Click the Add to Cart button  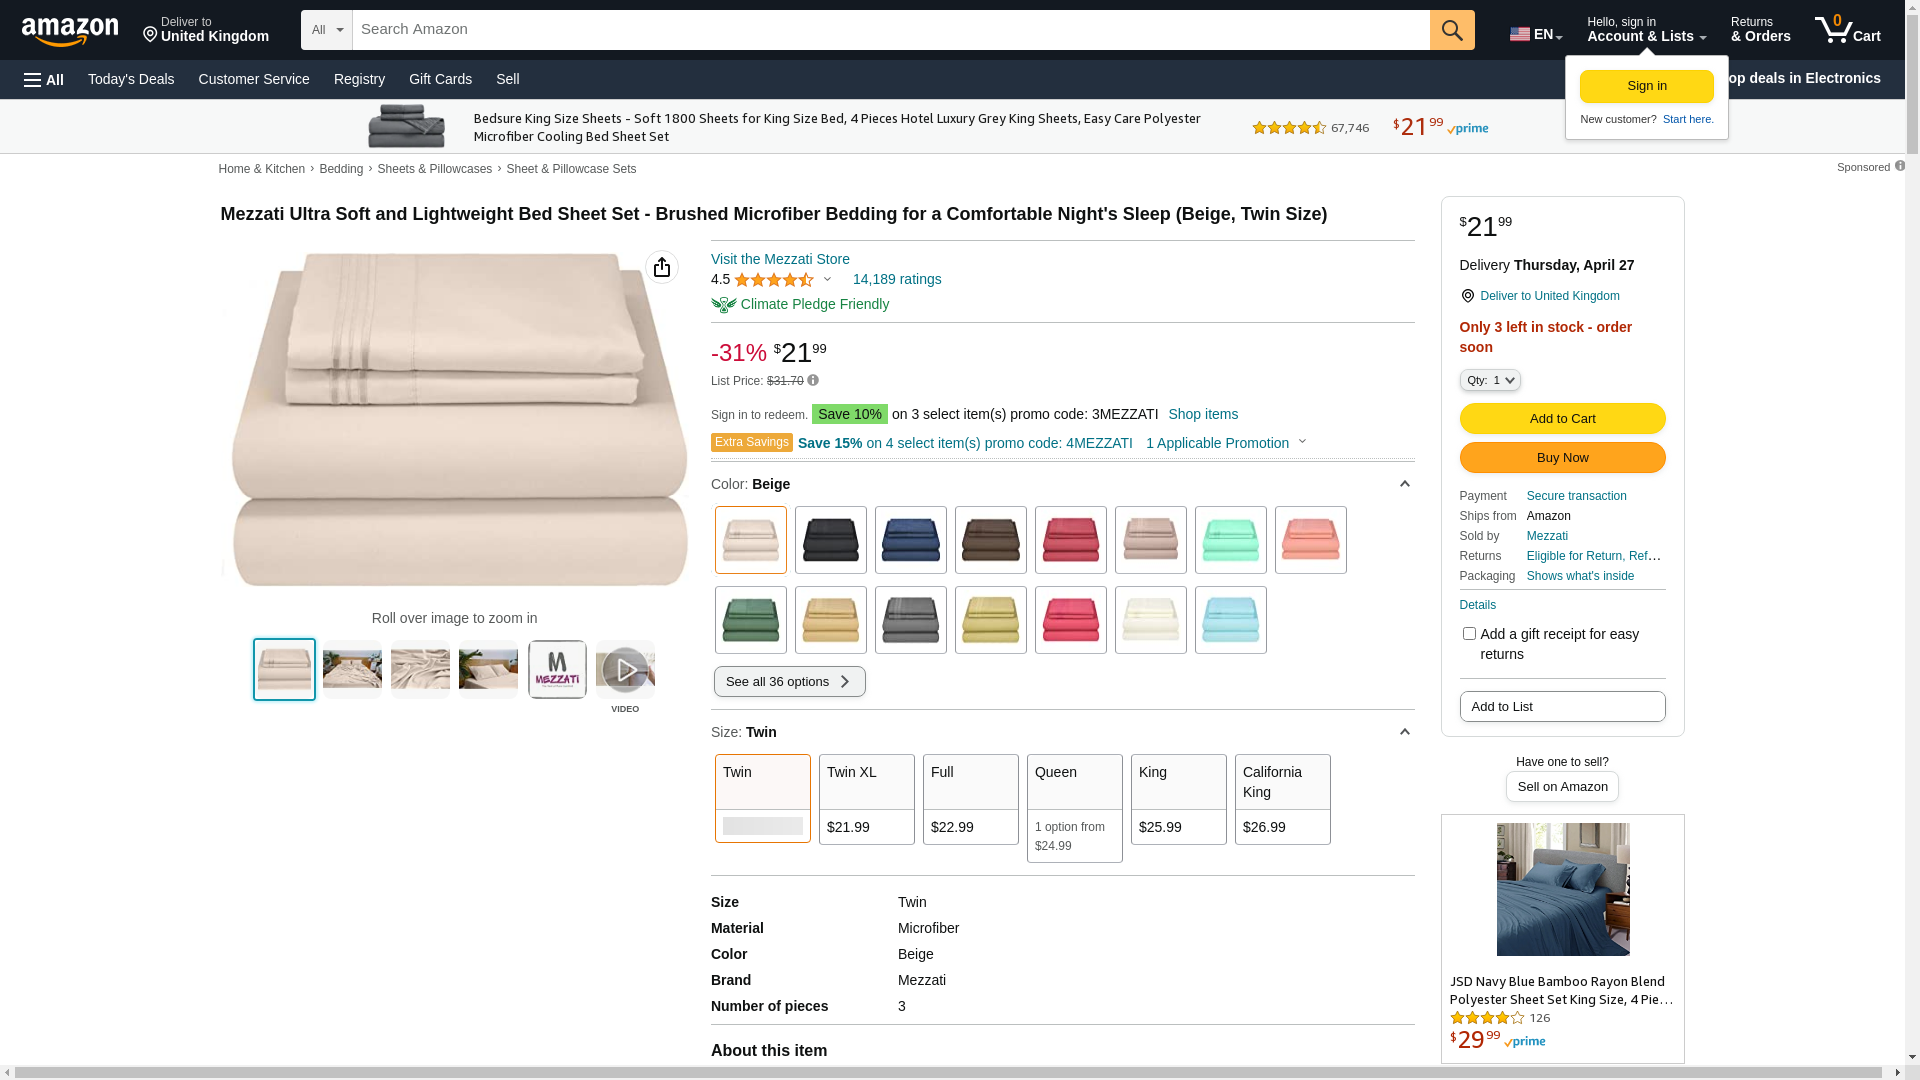(x=1562, y=418)
